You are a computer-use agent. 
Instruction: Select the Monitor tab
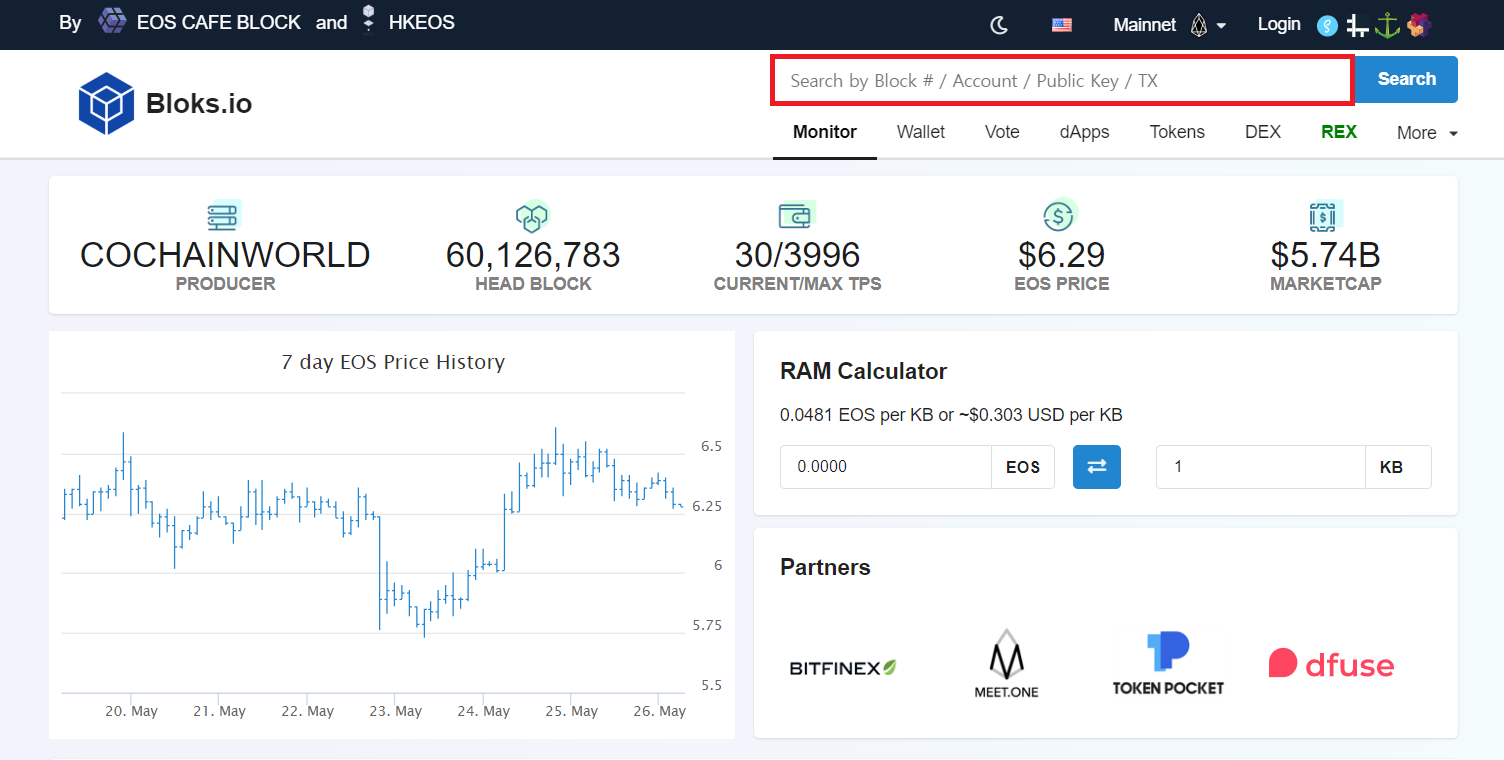[825, 132]
